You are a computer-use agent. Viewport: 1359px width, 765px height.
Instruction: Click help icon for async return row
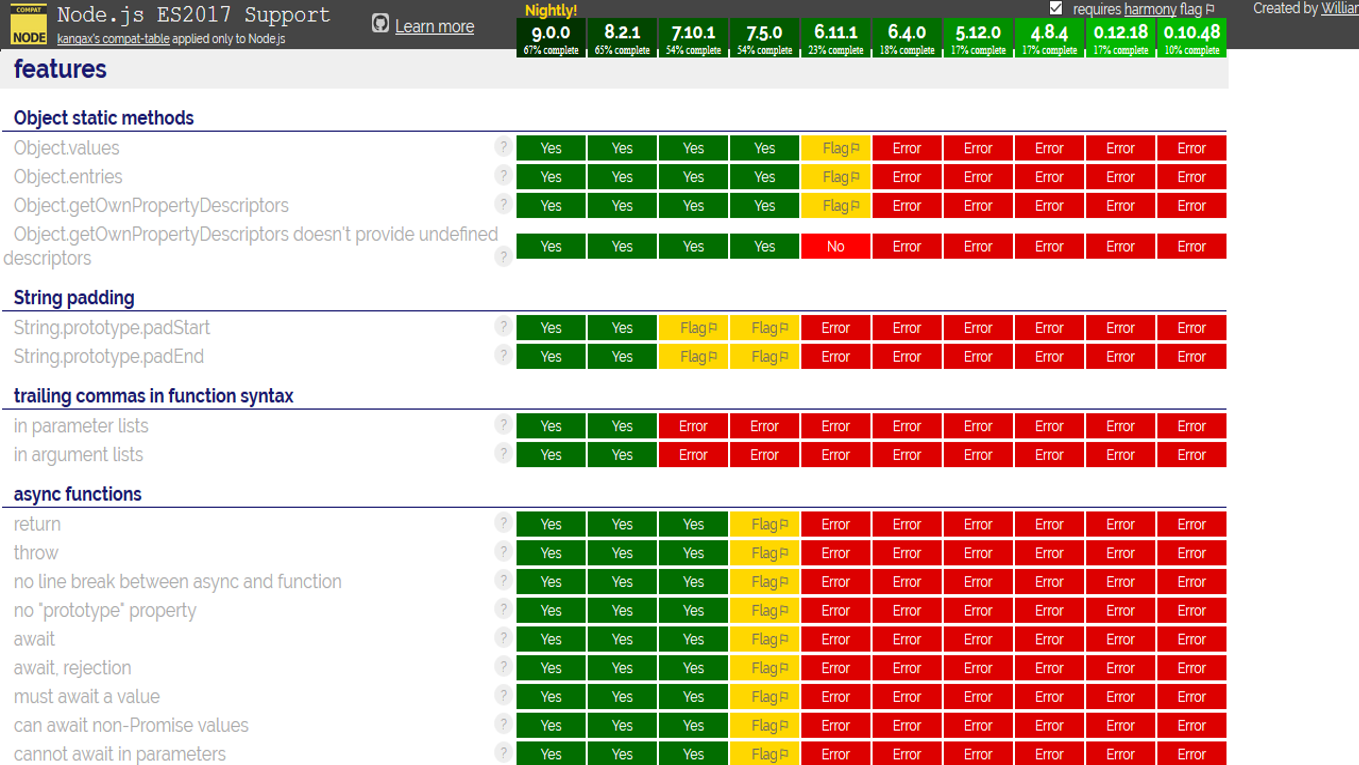click(503, 523)
